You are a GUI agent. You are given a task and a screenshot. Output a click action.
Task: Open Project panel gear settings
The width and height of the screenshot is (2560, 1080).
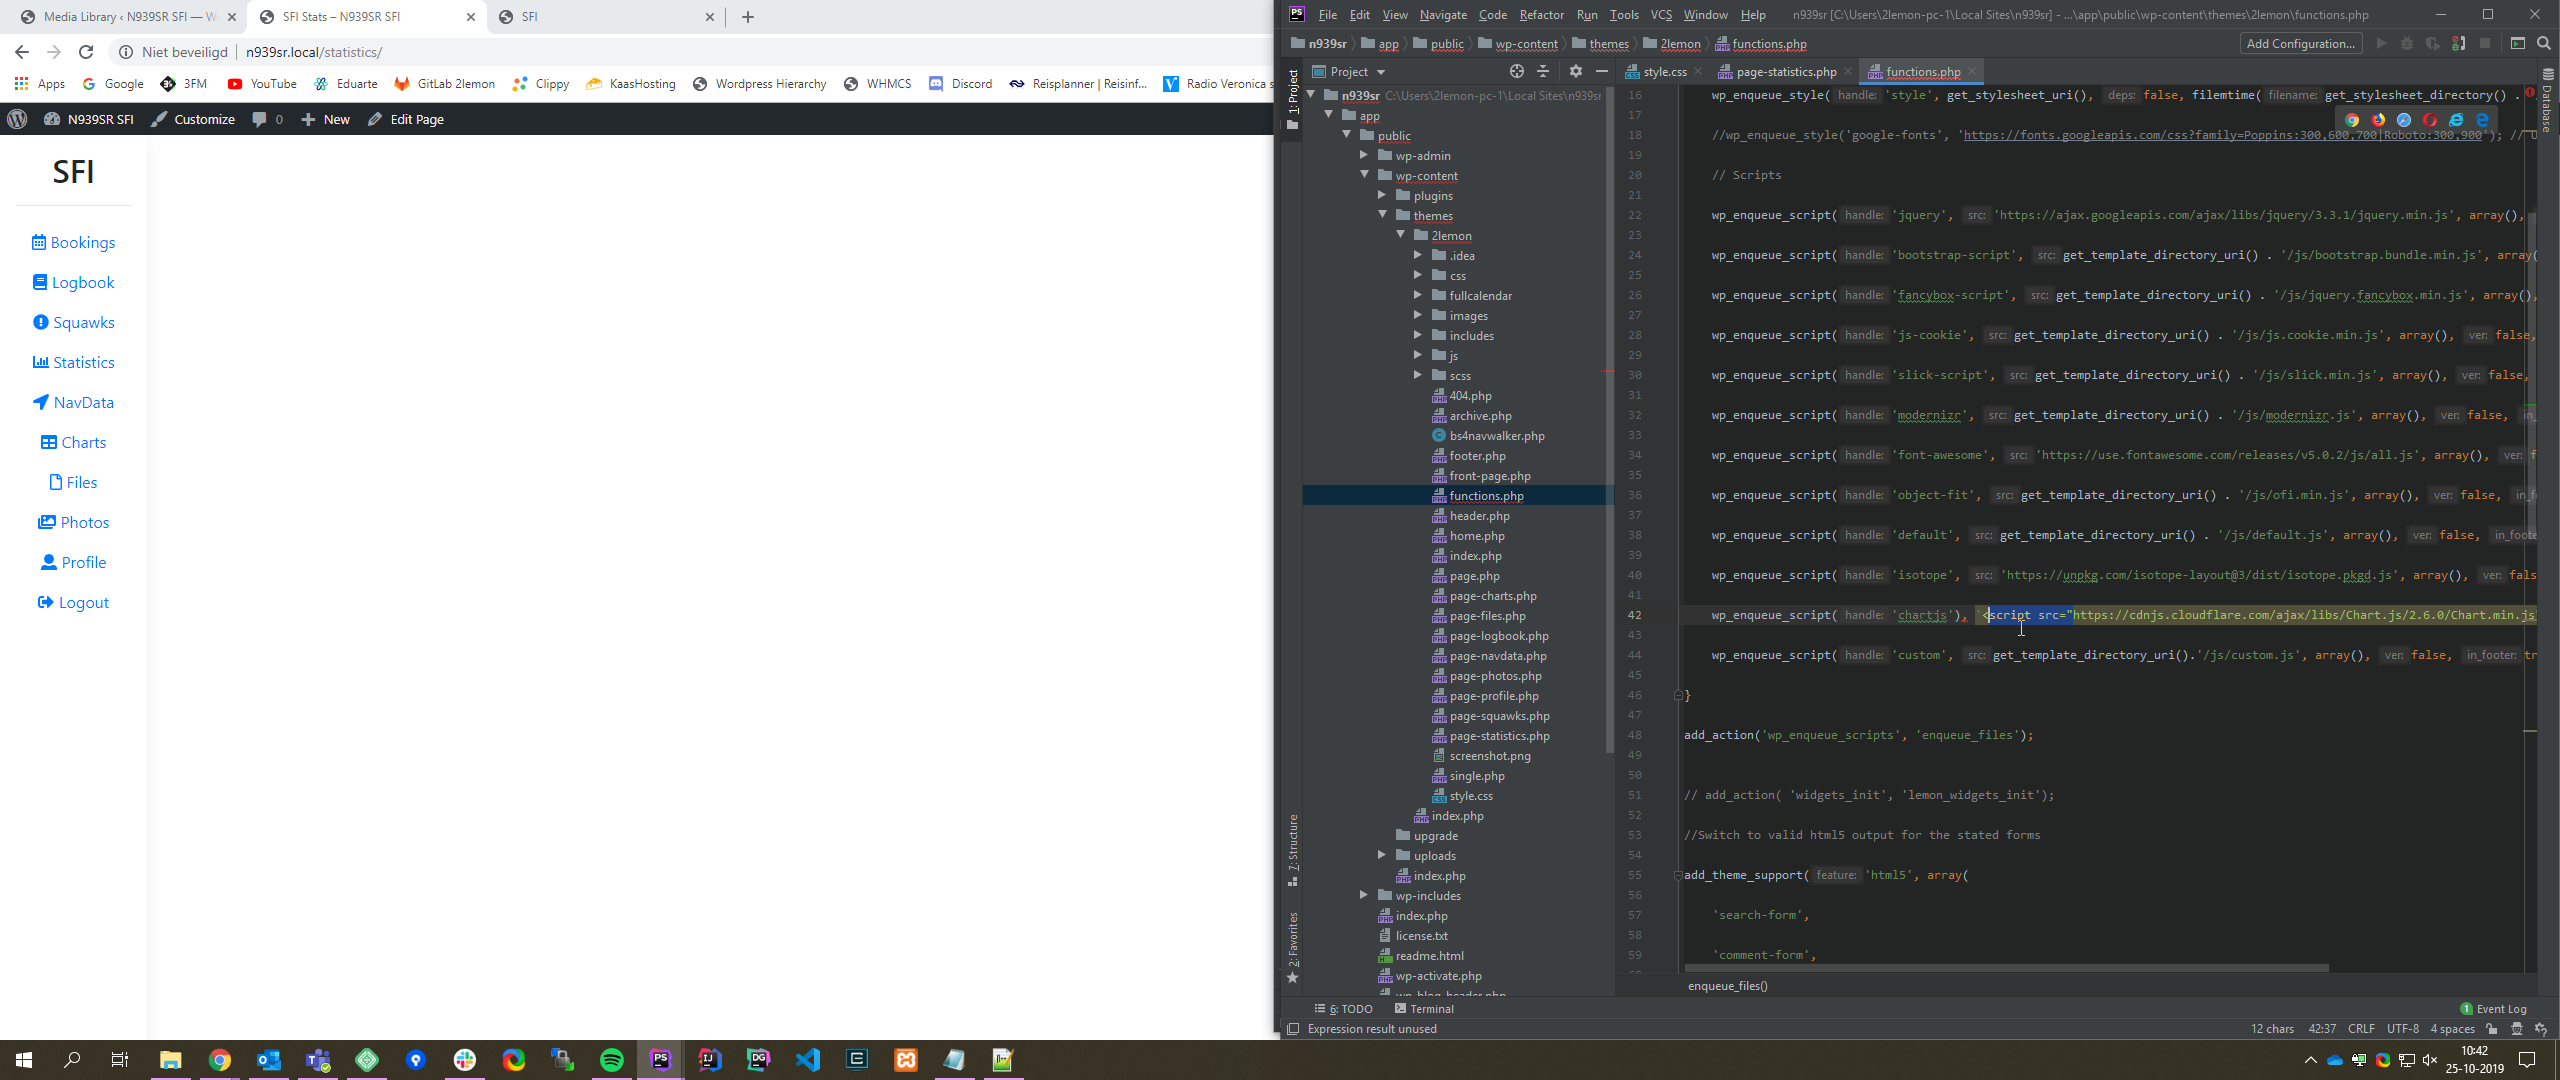(x=1576, y=71)
